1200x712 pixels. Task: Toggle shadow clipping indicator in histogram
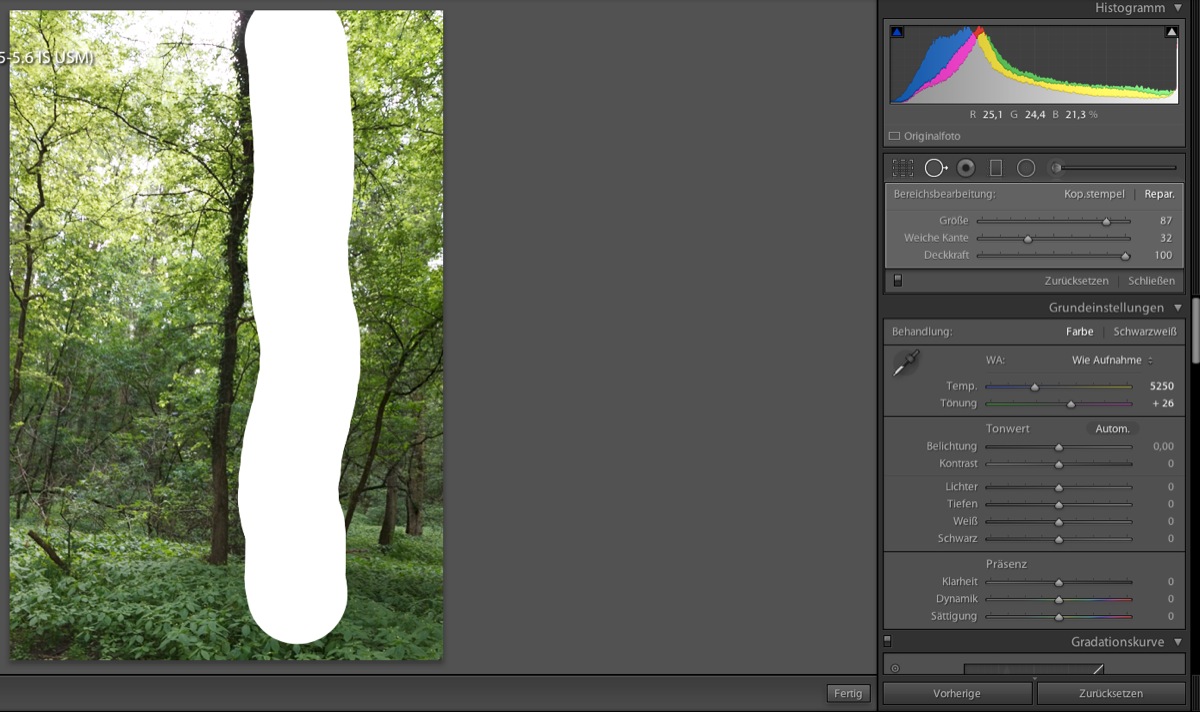click(x=897, y=33)
